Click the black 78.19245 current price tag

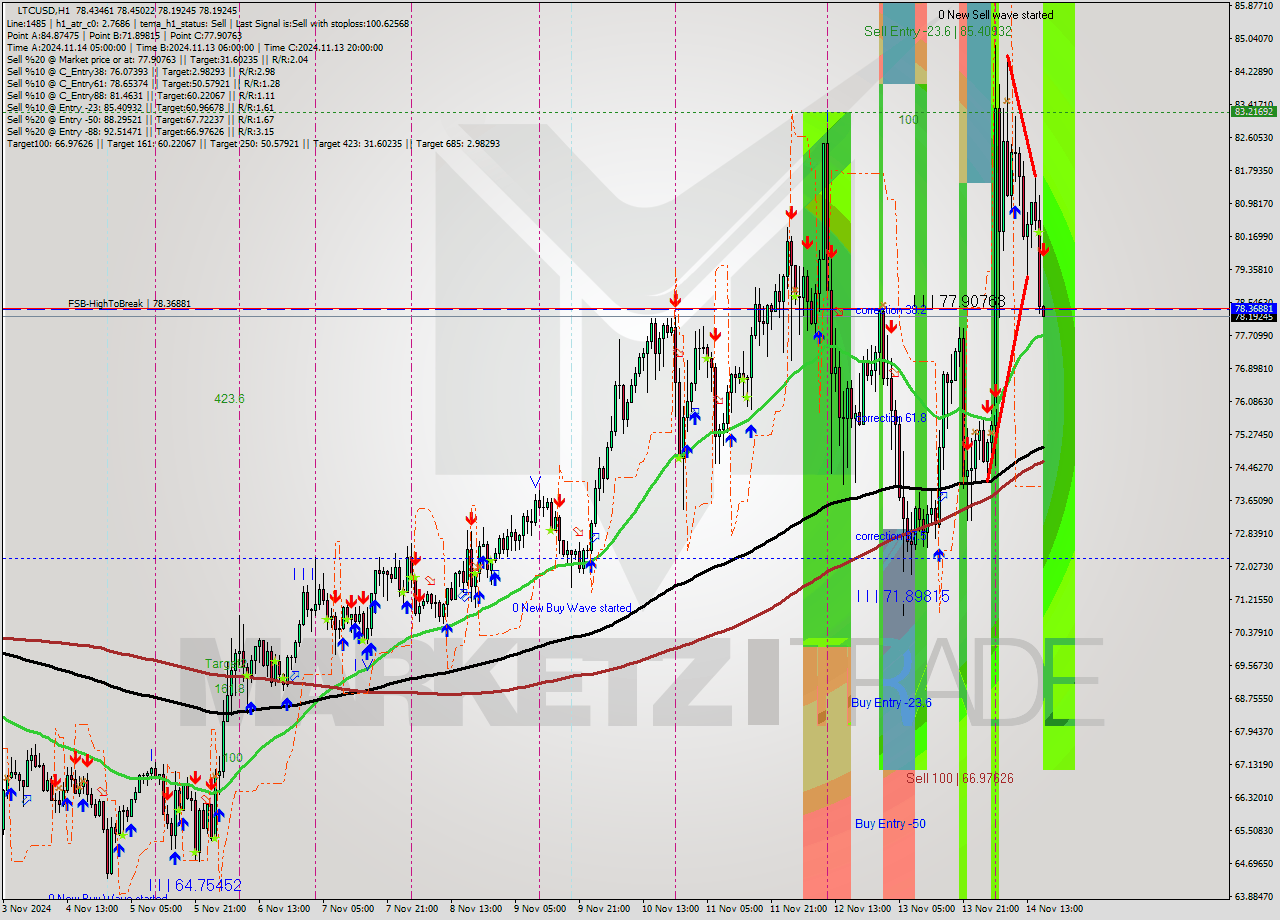[x=1254, y=317]
